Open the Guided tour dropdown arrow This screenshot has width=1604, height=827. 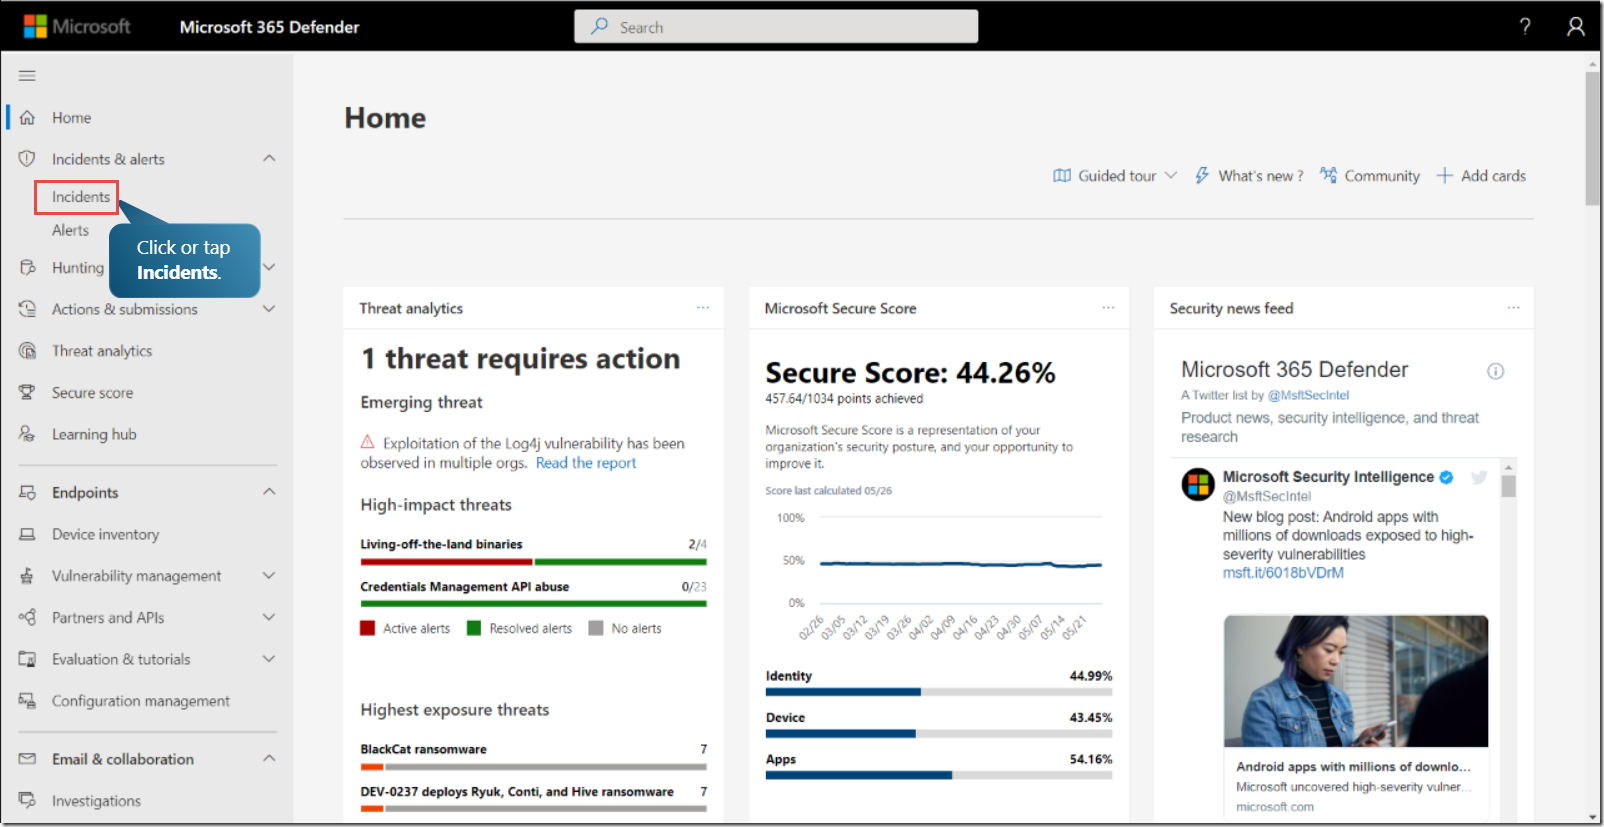pyautogui.click(x=1171, y=176)
